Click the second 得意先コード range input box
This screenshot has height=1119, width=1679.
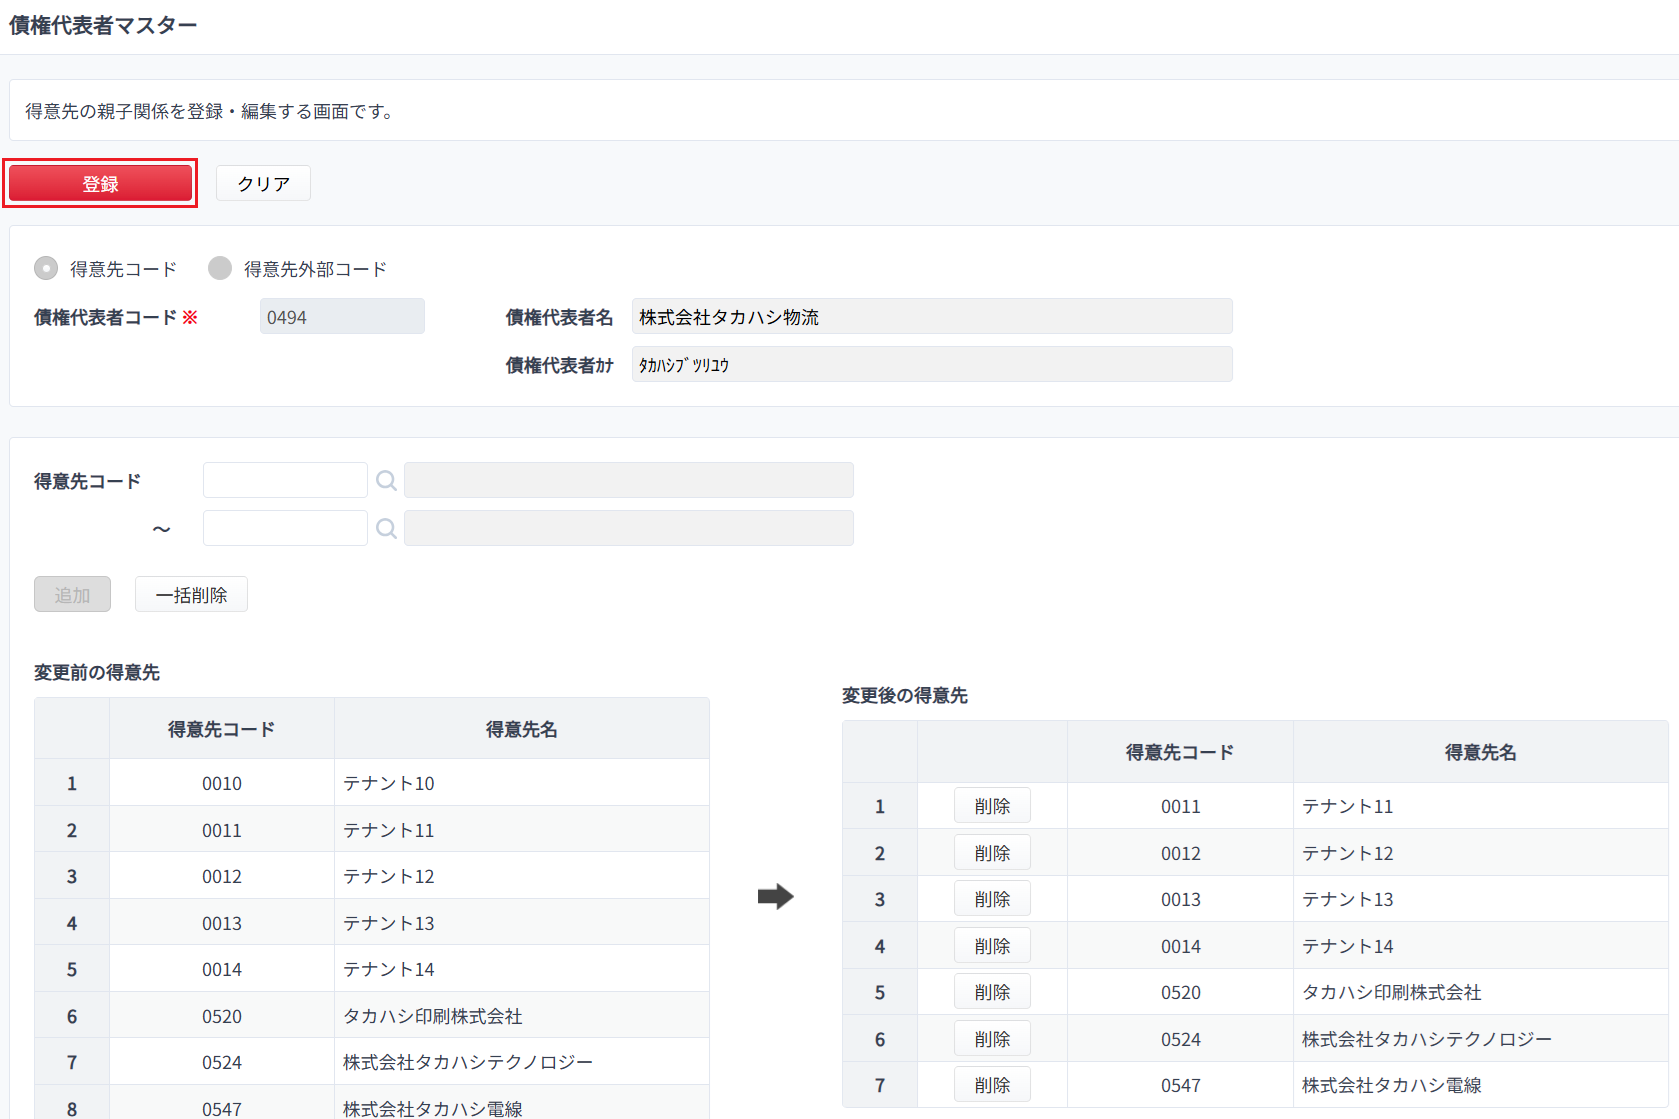tap(285, 528)
